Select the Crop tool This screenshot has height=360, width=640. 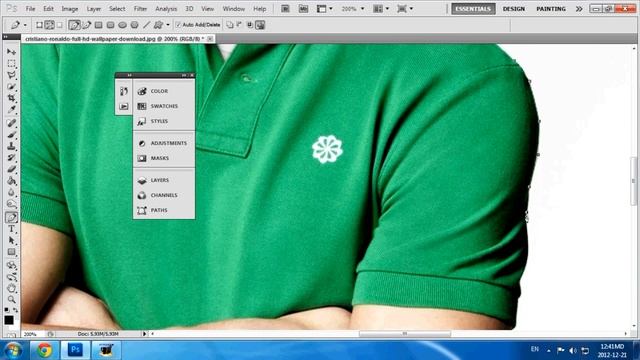click(x=11, y=98)
